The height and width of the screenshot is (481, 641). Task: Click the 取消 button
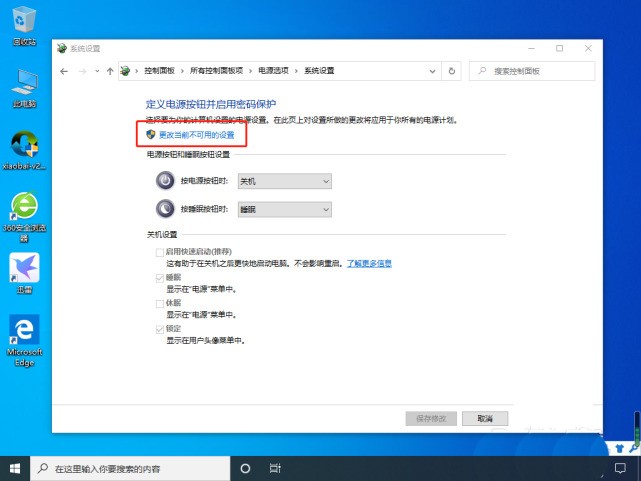[x=485, y=418]
